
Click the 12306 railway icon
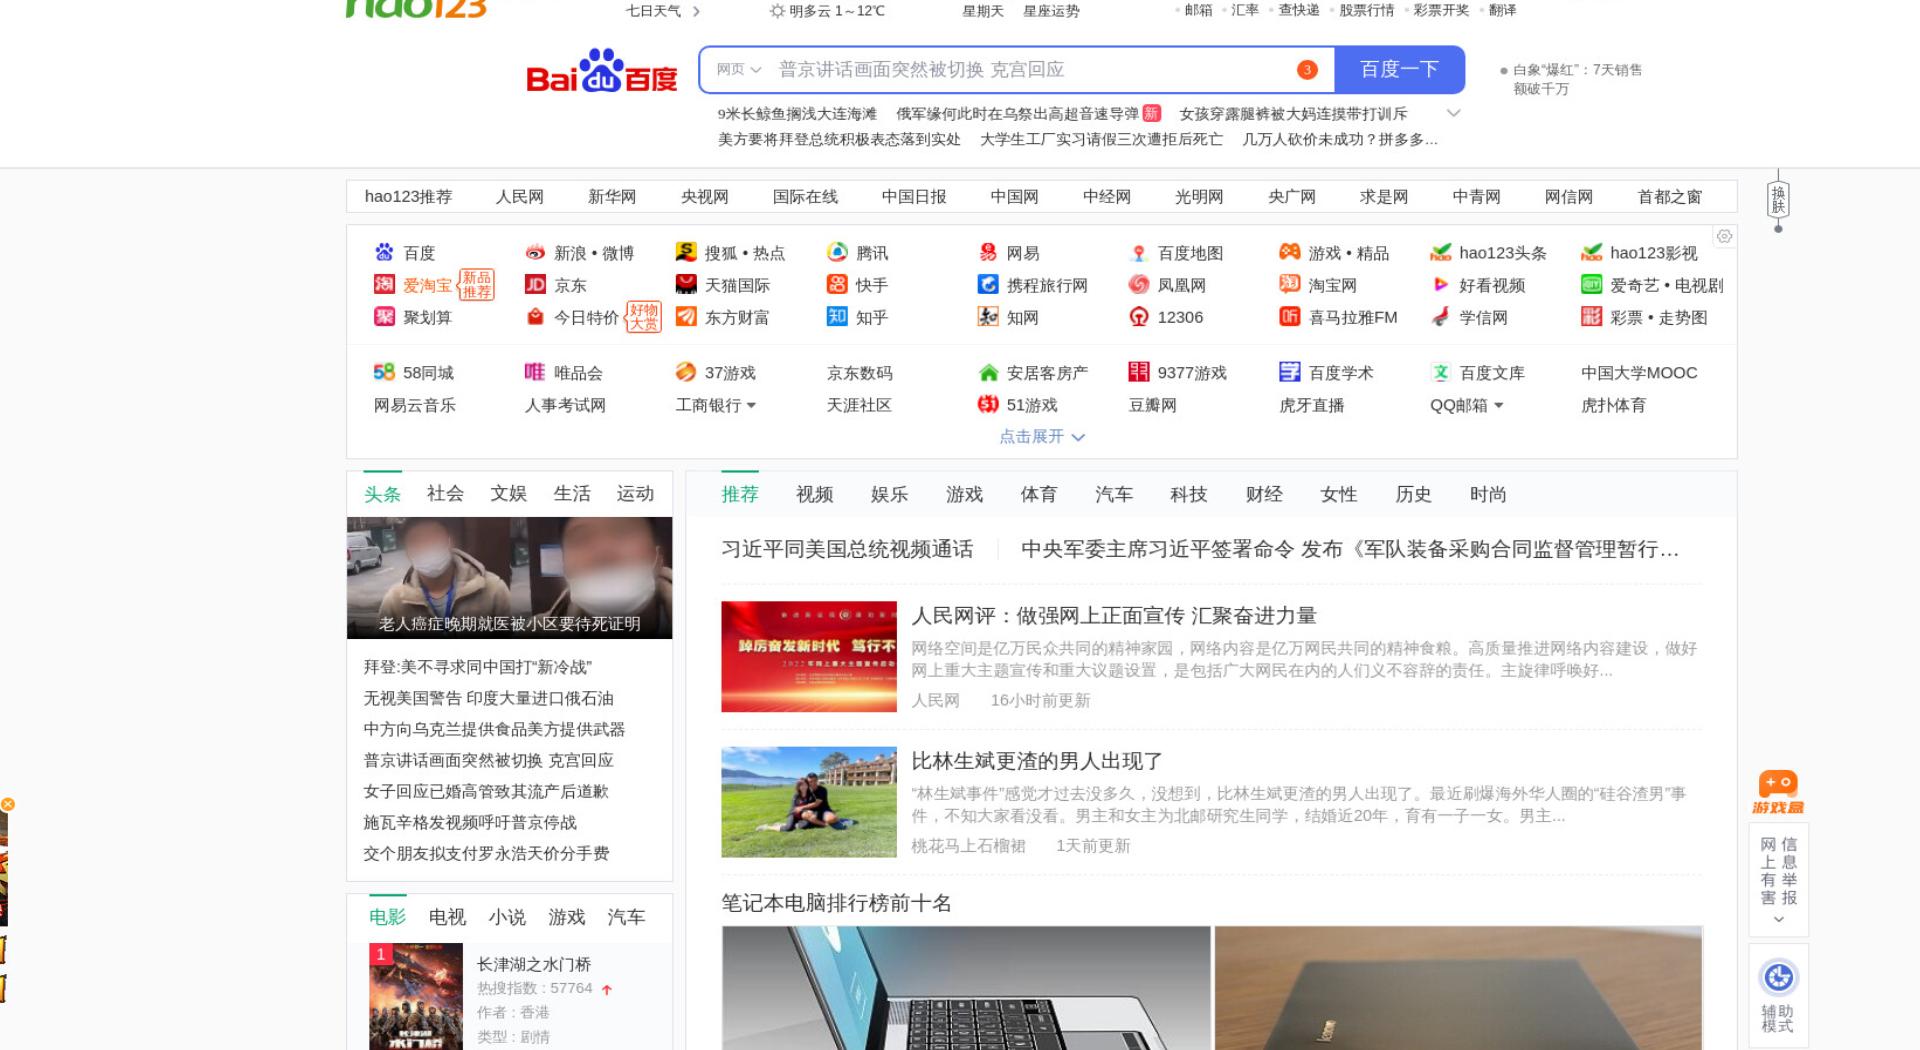(1138, 316)
